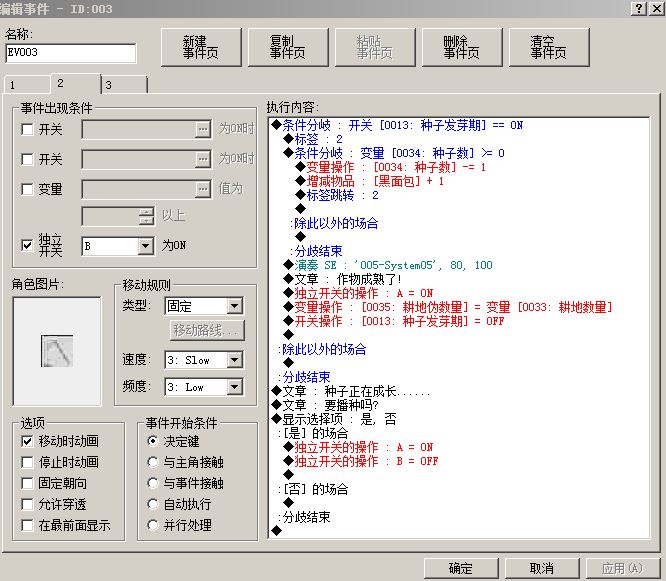Open variable selector ellipsis button

pyautogui.click(x=203, y=189)
